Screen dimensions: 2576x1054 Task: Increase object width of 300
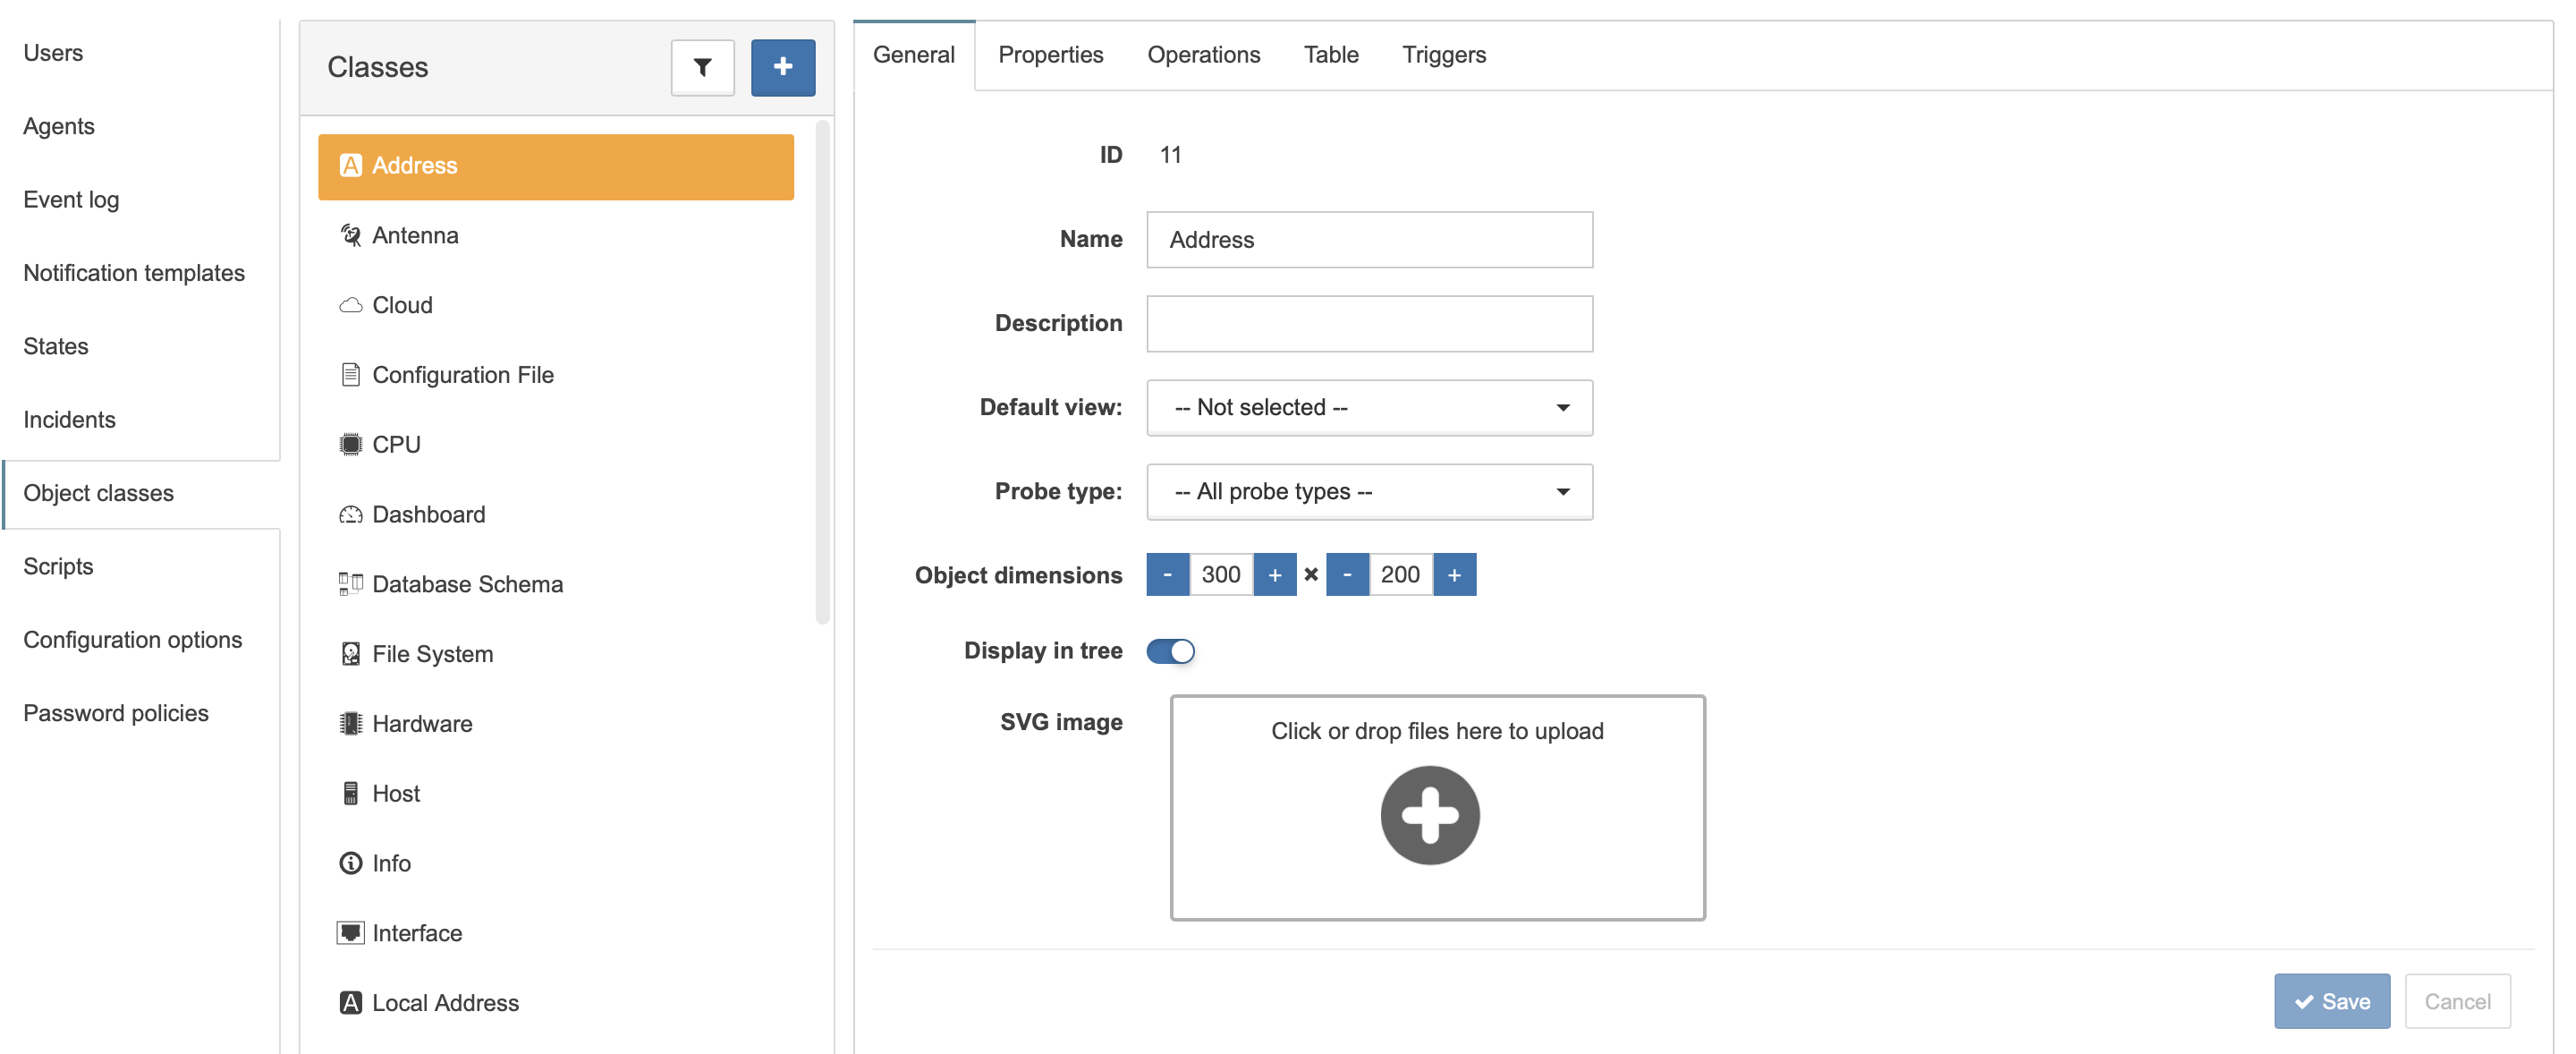[1274, 575]
